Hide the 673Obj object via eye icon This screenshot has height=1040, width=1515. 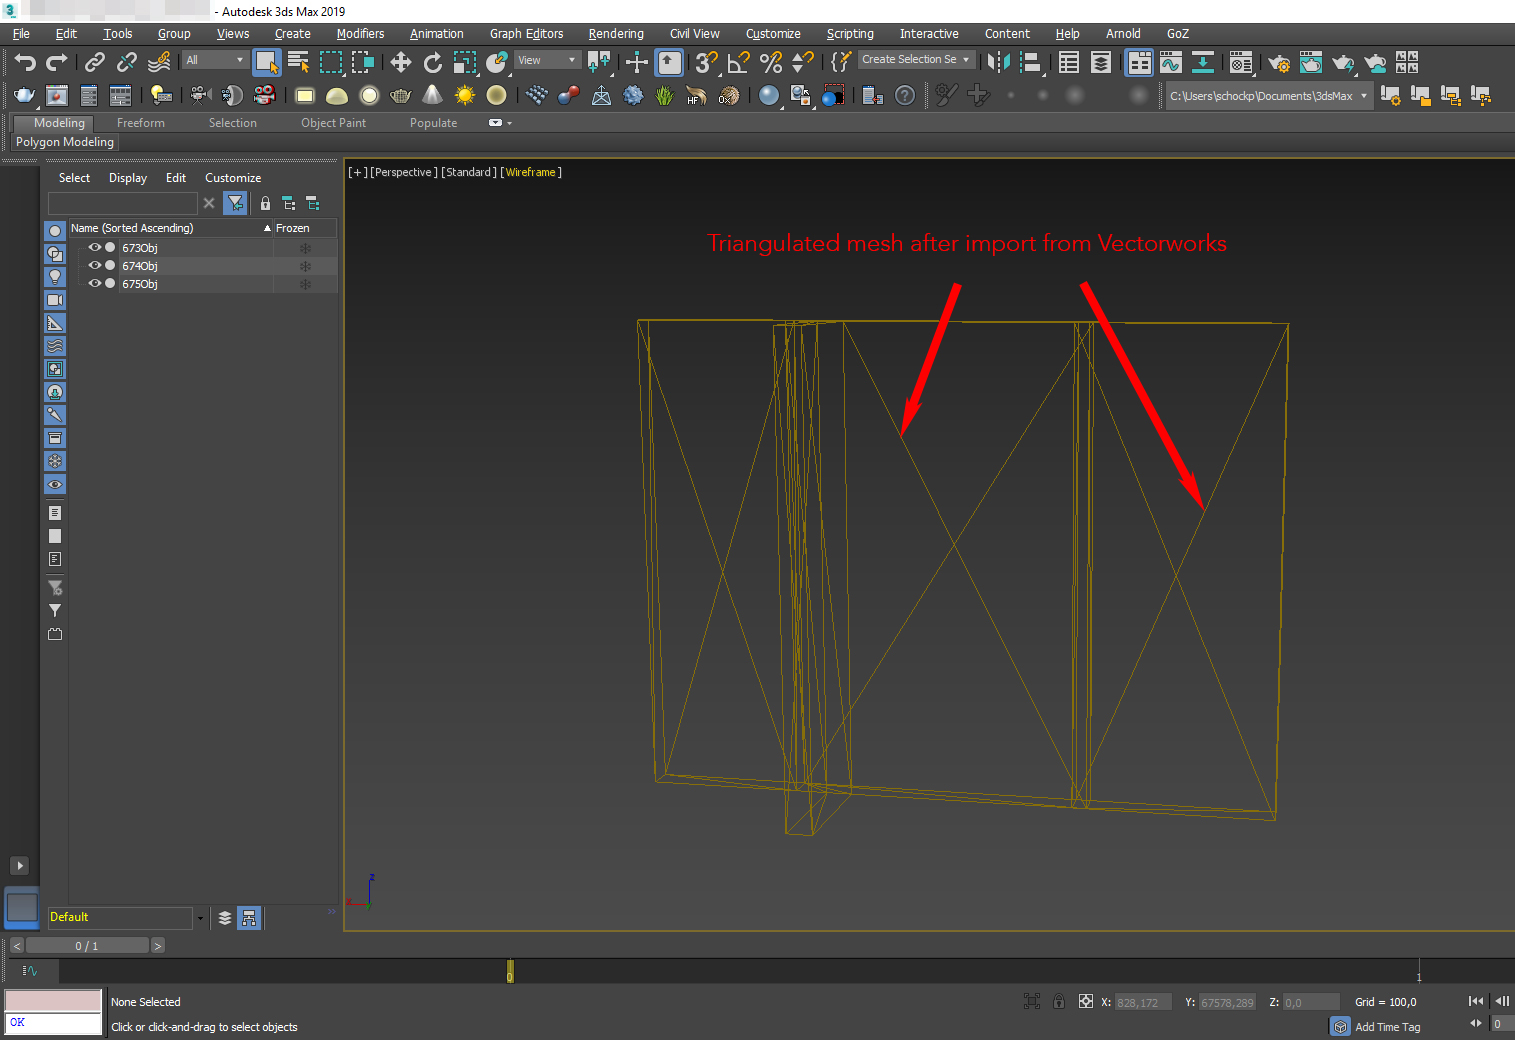(95, 248)
